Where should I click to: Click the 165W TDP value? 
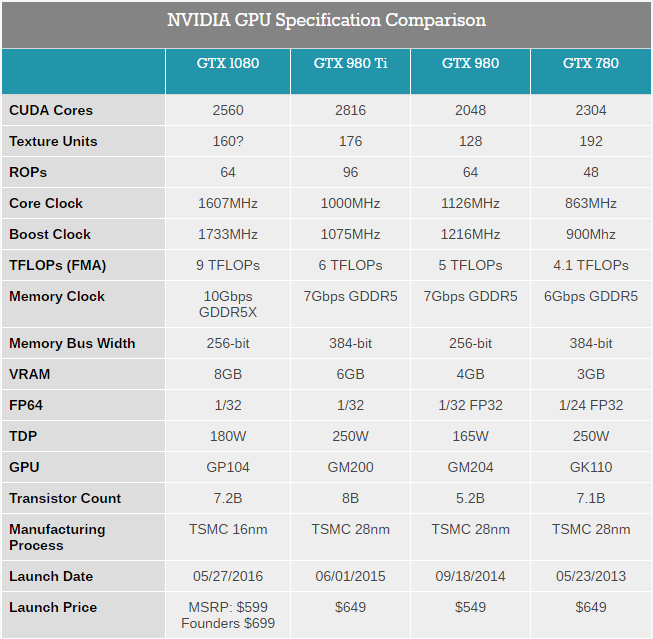tap(470, 436)
